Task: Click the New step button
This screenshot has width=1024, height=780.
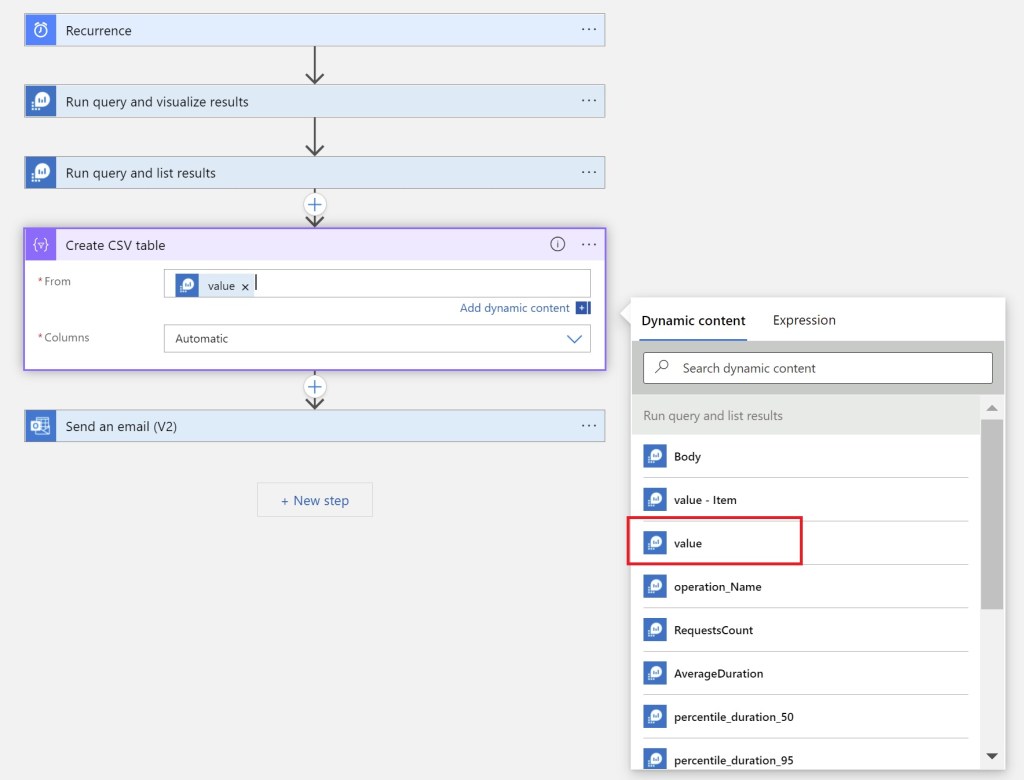Action: tap(315, 500)
